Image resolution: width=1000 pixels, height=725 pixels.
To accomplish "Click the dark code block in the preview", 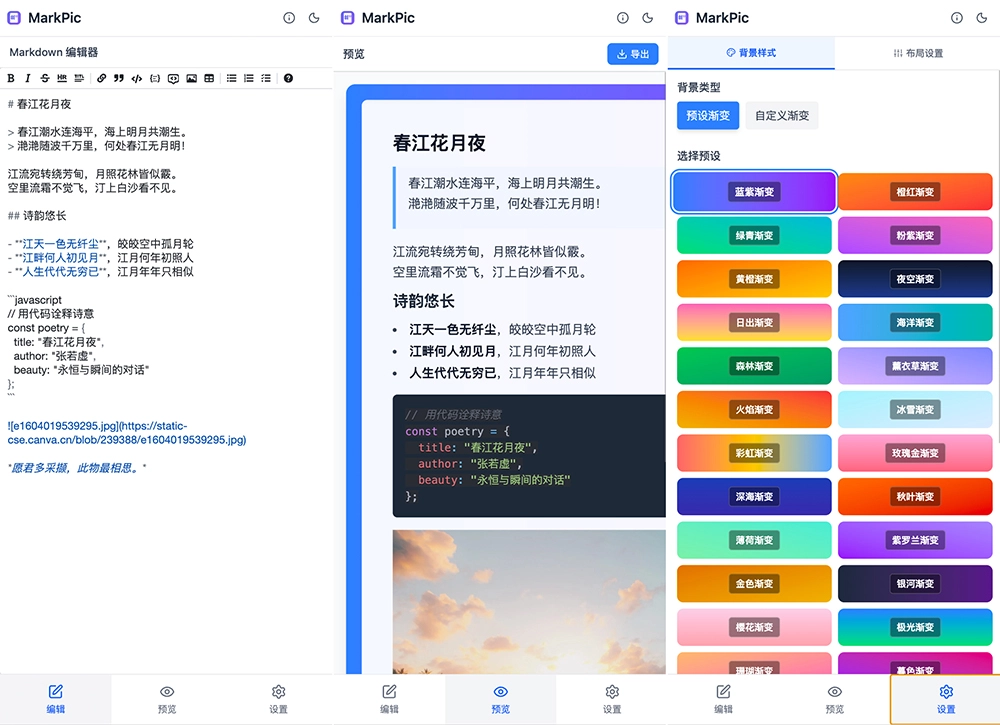I will coord(529,456).
